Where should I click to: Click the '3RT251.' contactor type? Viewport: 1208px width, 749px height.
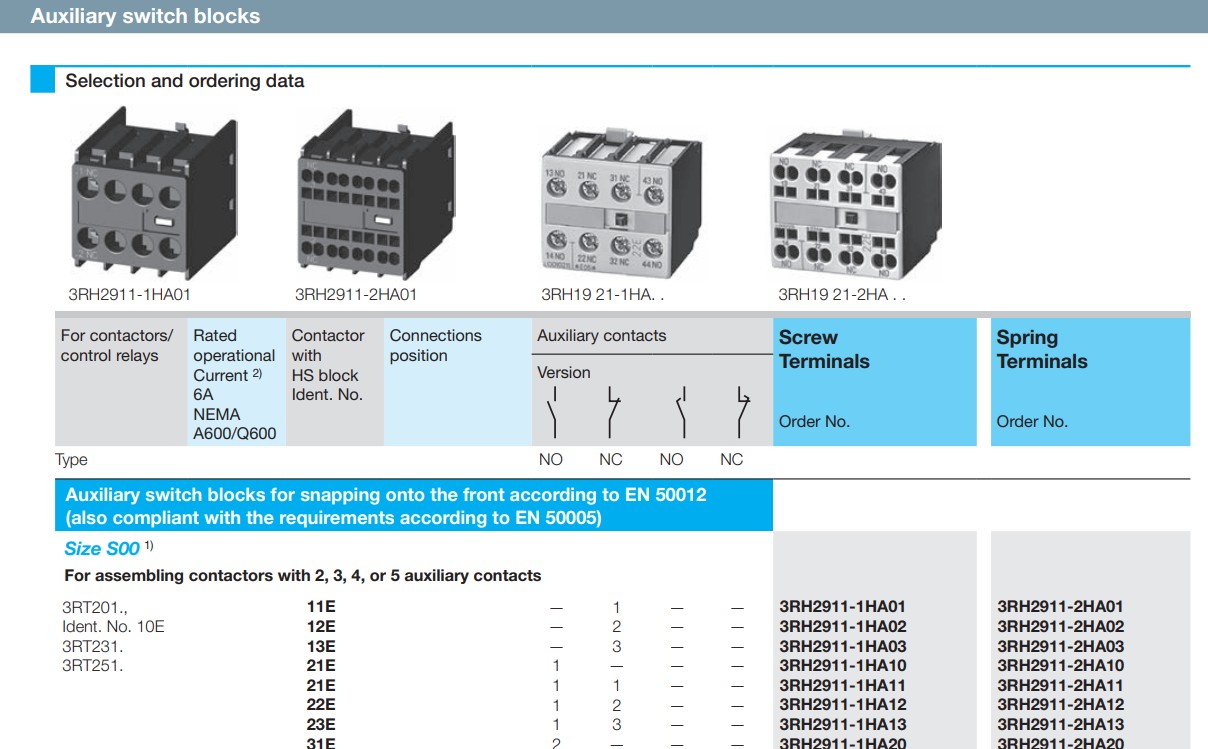click(x=93, y=666)
